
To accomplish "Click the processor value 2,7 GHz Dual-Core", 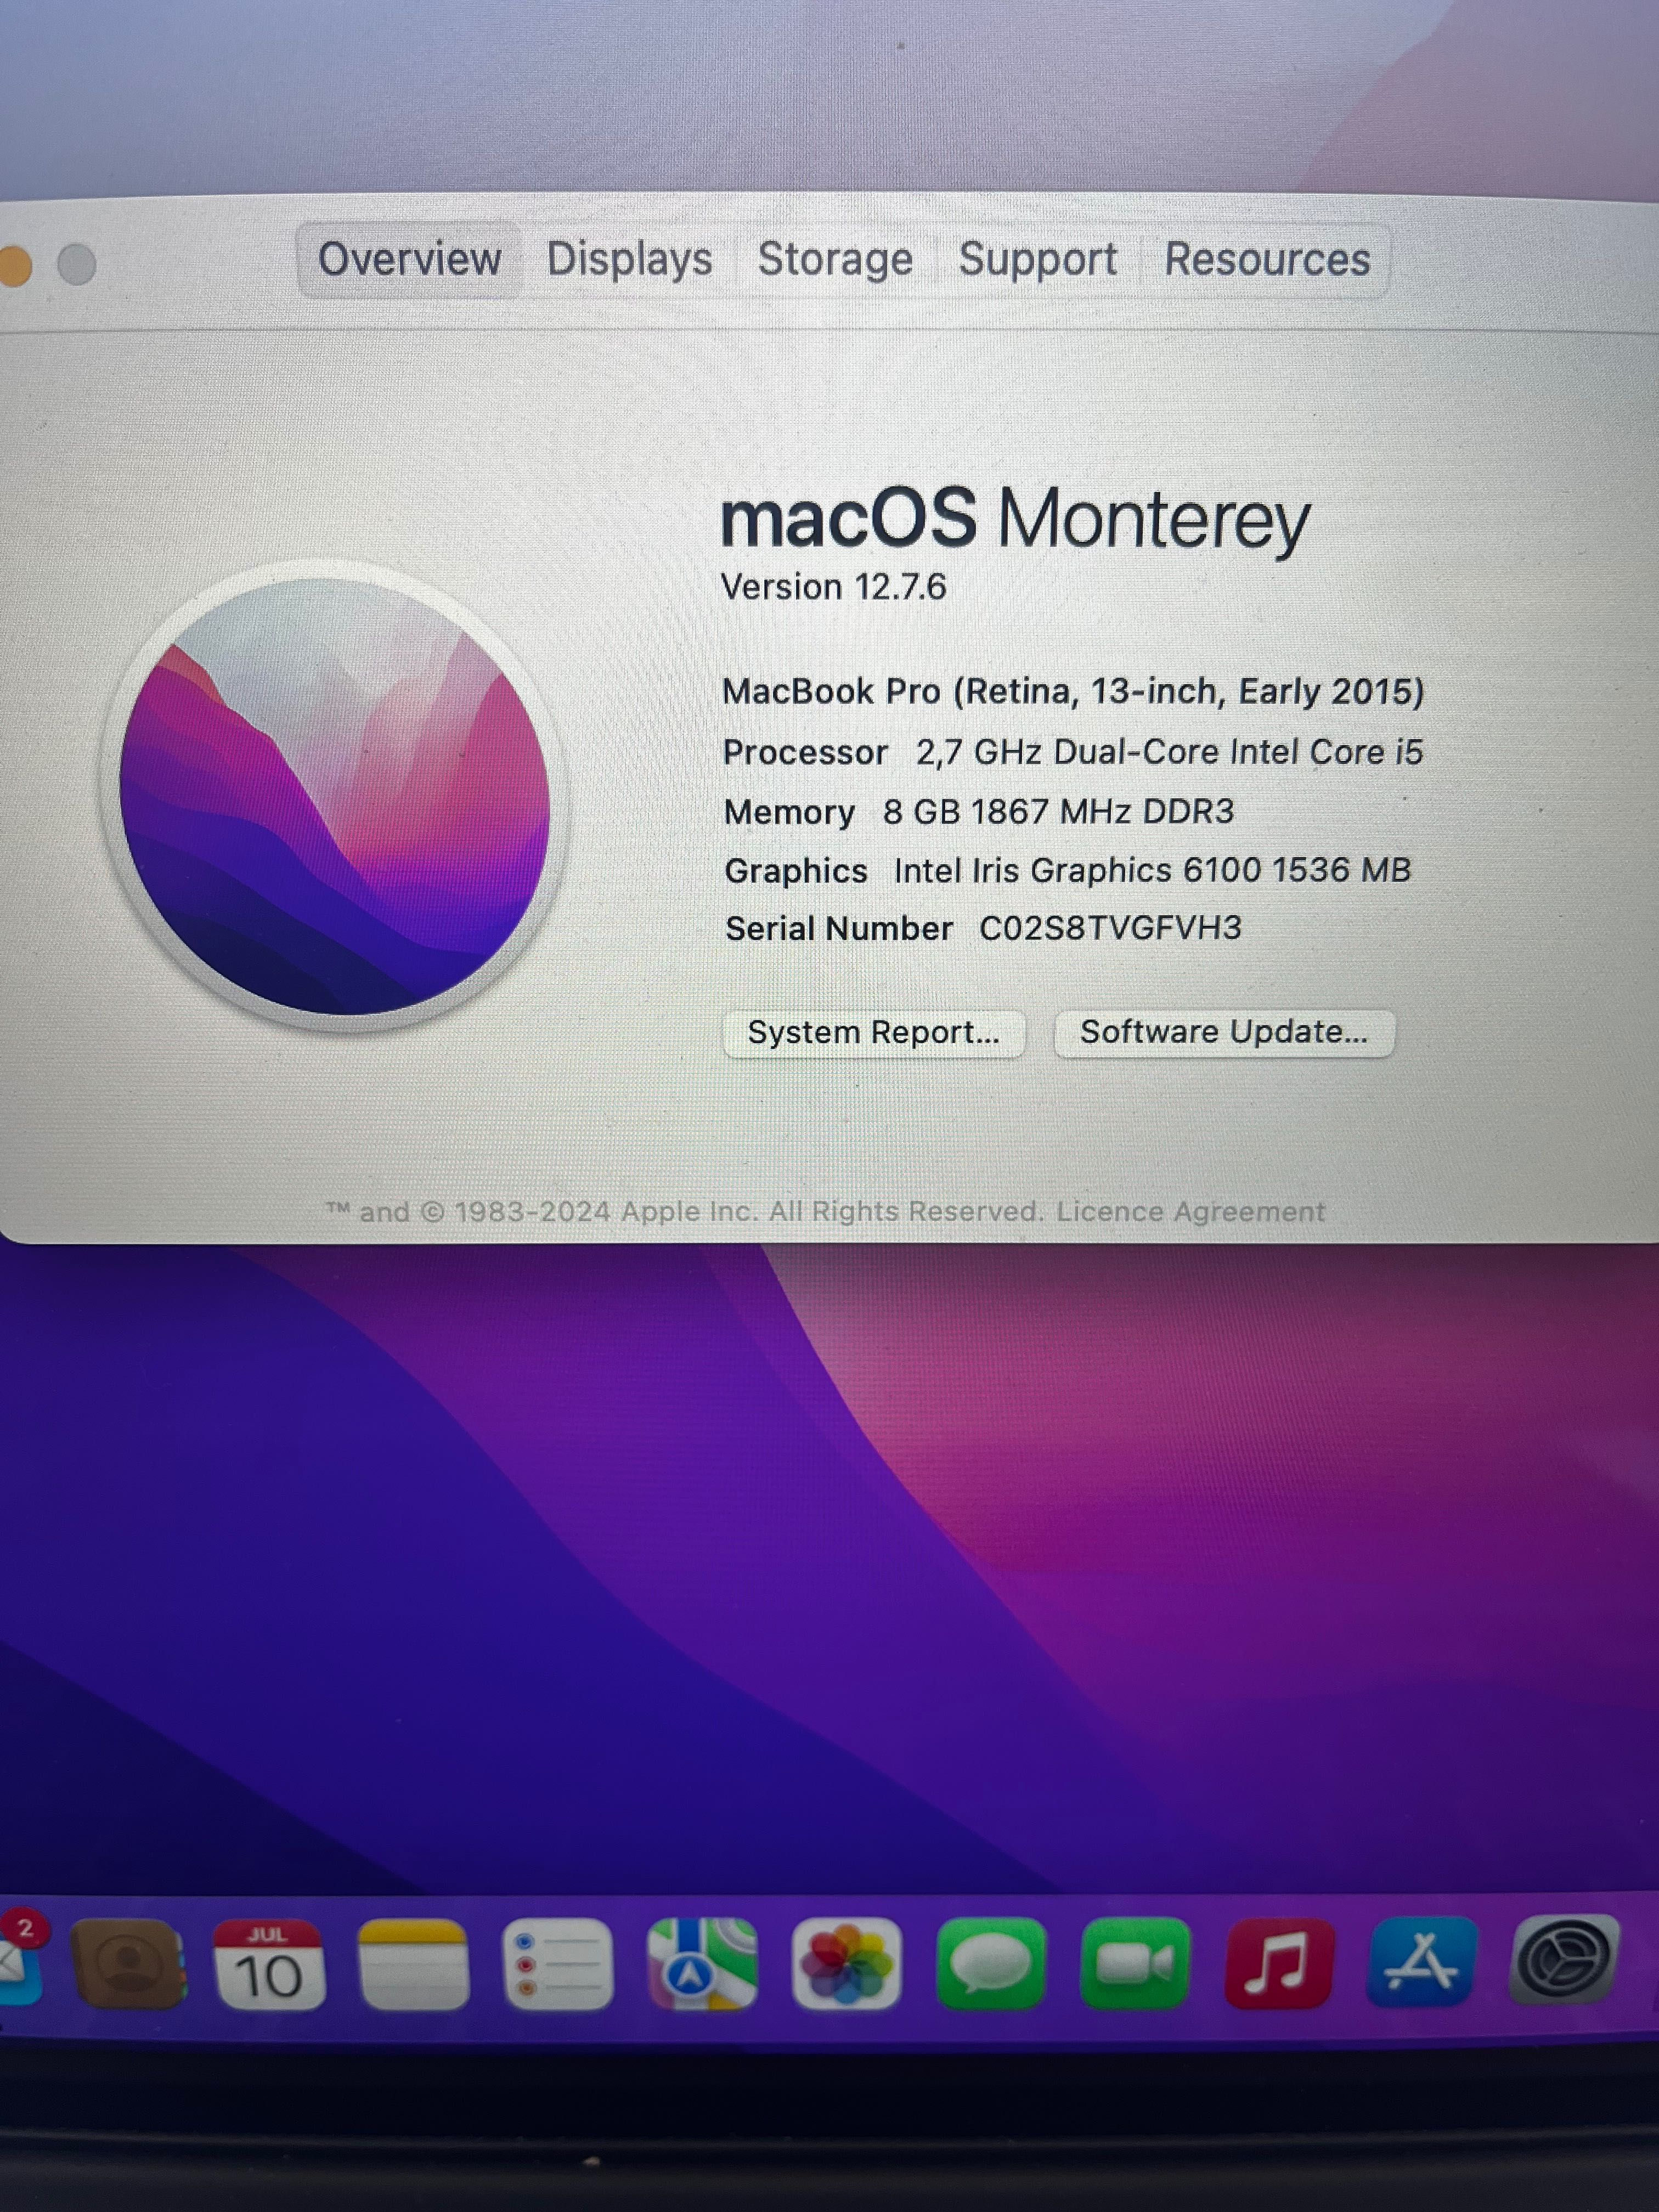I will 1169,752.
